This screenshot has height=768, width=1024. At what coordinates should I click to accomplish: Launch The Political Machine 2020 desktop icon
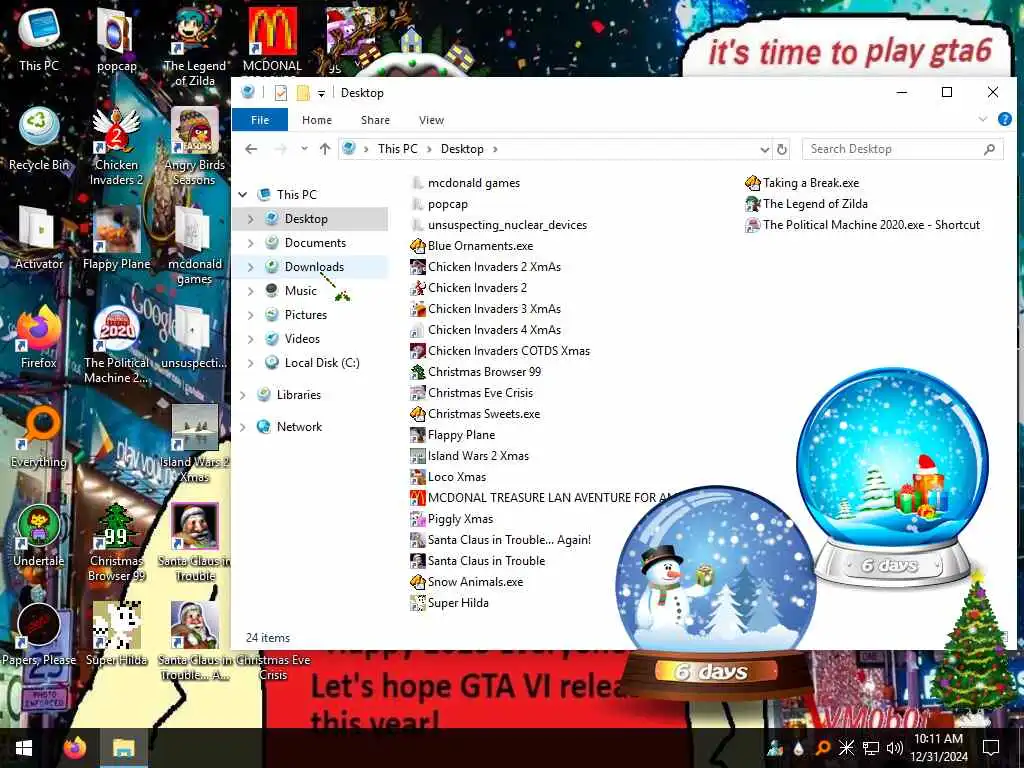click(x=116, y=344)
